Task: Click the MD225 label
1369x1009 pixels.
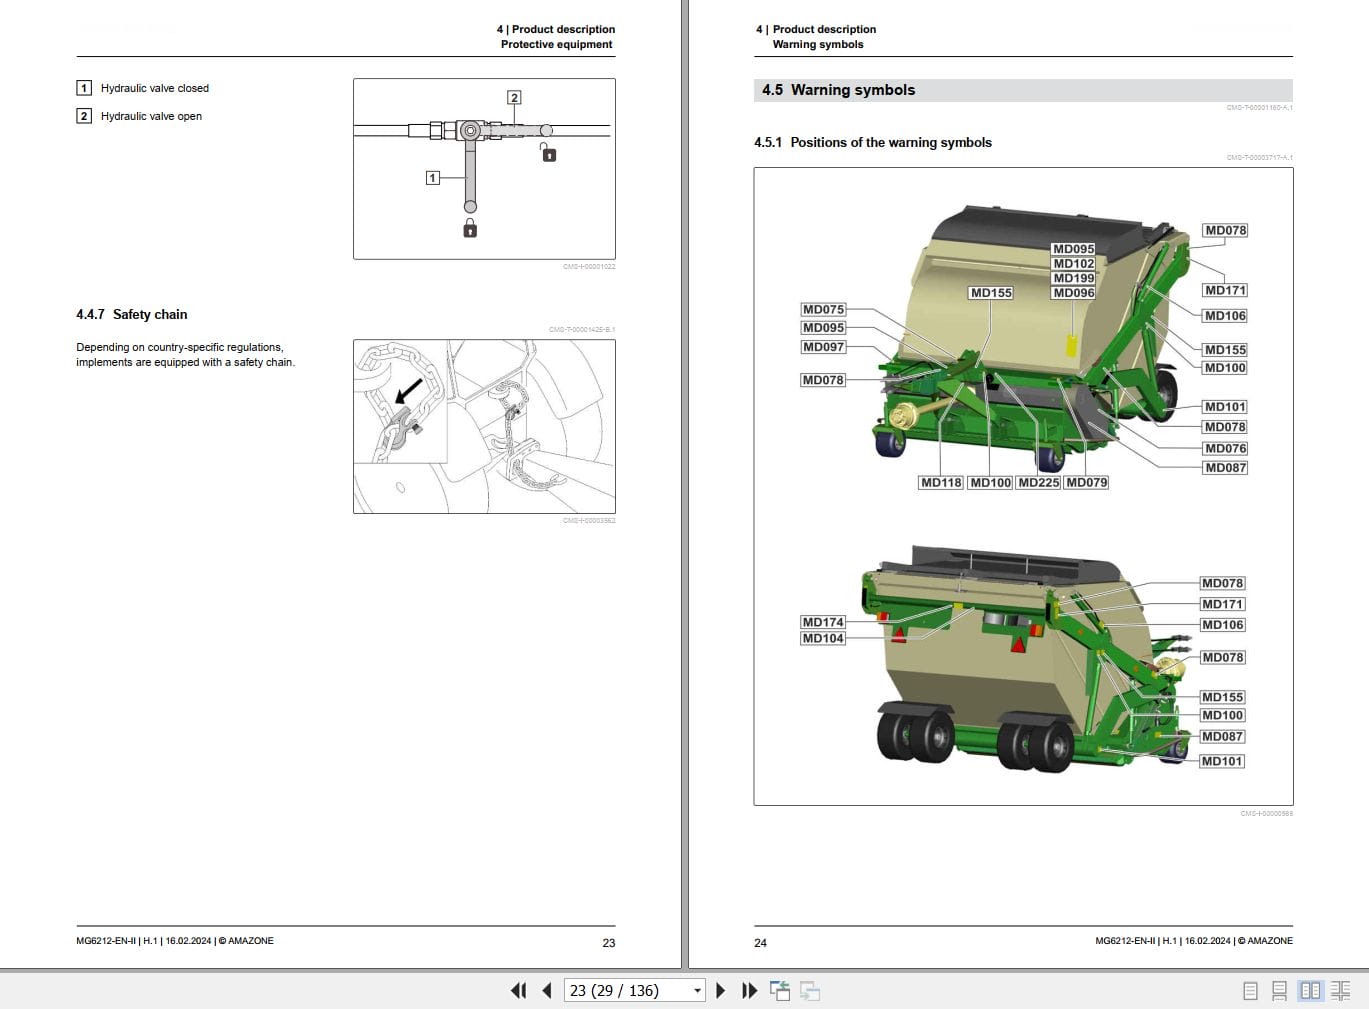Action: click(x=1038, y=483)
